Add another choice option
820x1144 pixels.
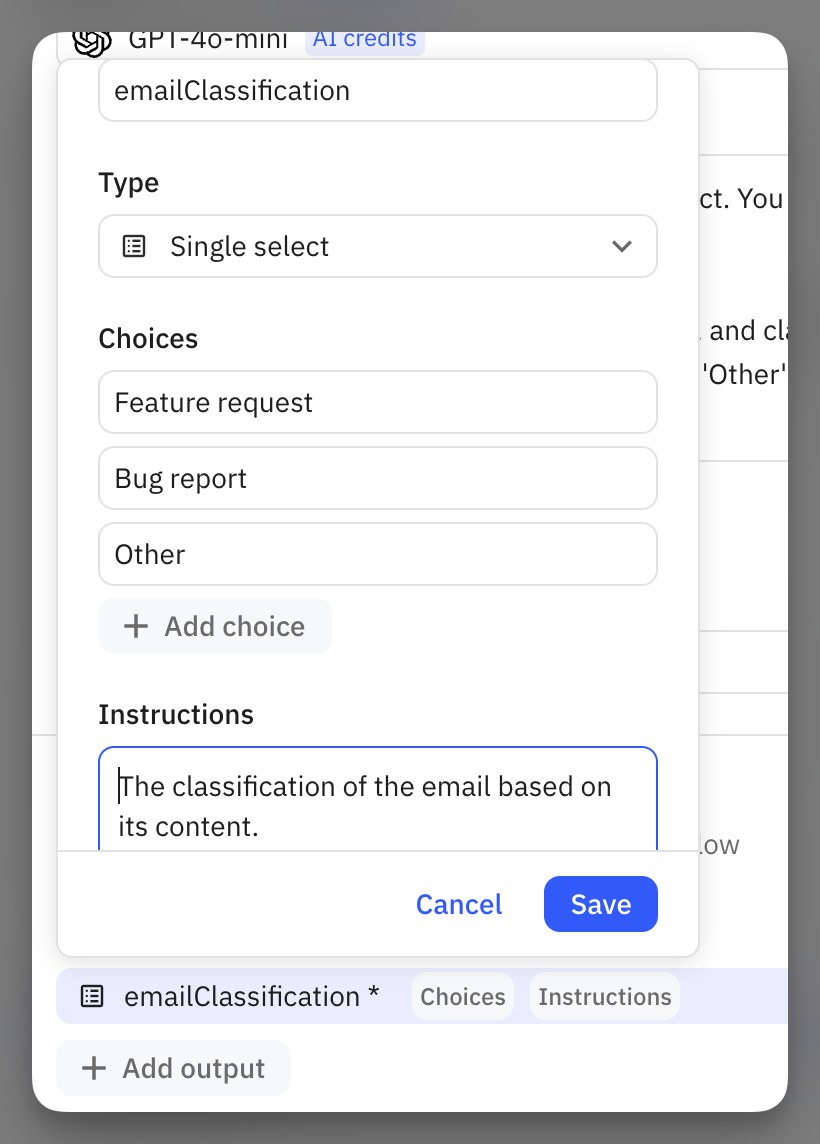coord(214,626)
